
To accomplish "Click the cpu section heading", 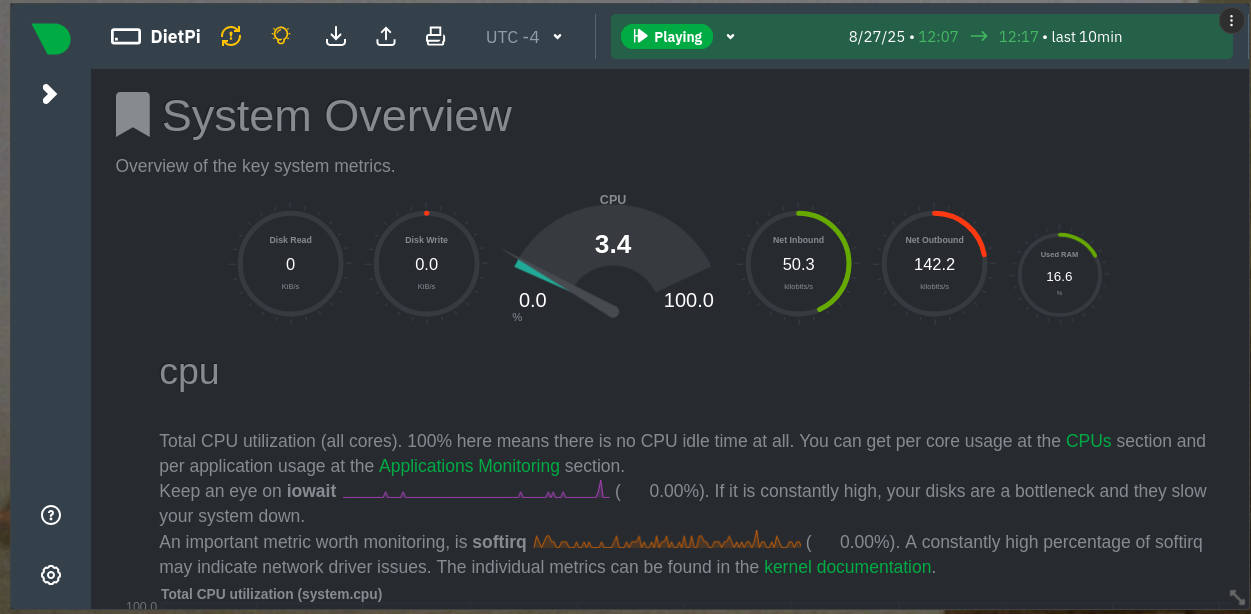I will pyautogui.click(x=189, y=372).
